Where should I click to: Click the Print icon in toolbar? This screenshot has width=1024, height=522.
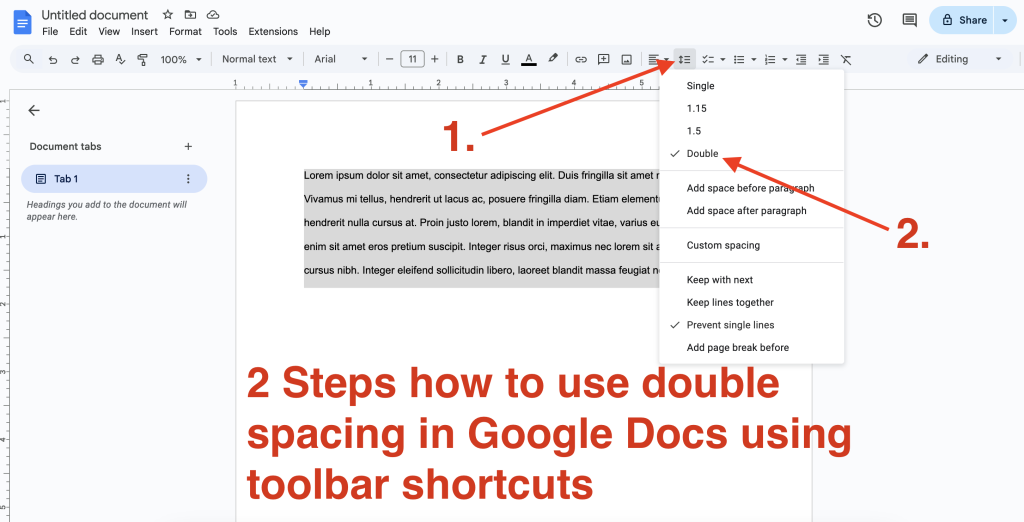[97, 59]
